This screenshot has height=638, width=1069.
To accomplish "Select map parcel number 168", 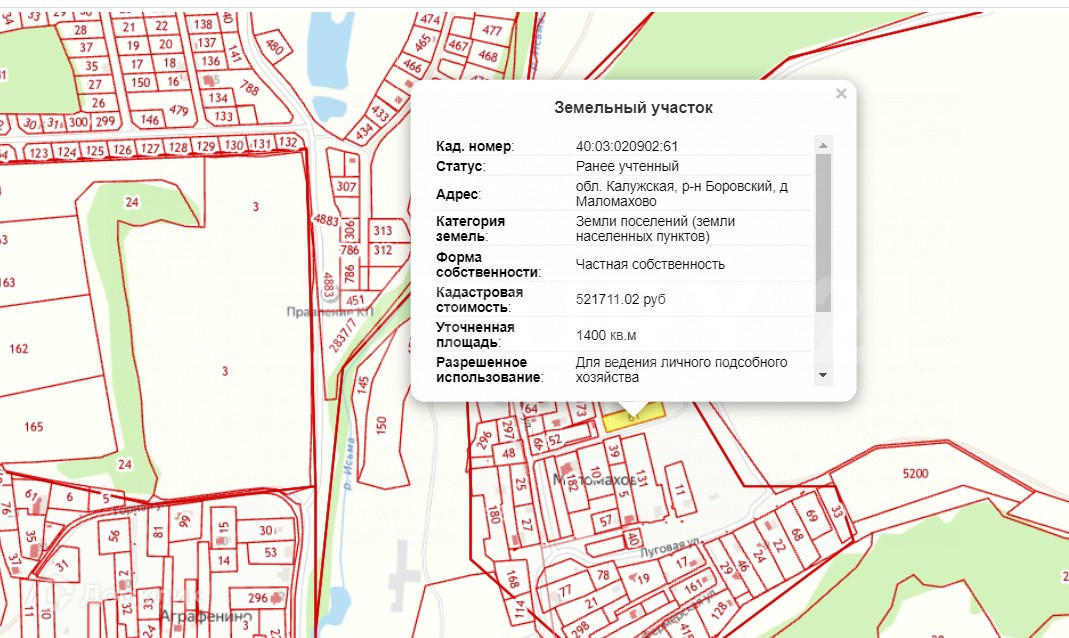I will [x=513, y=579].
